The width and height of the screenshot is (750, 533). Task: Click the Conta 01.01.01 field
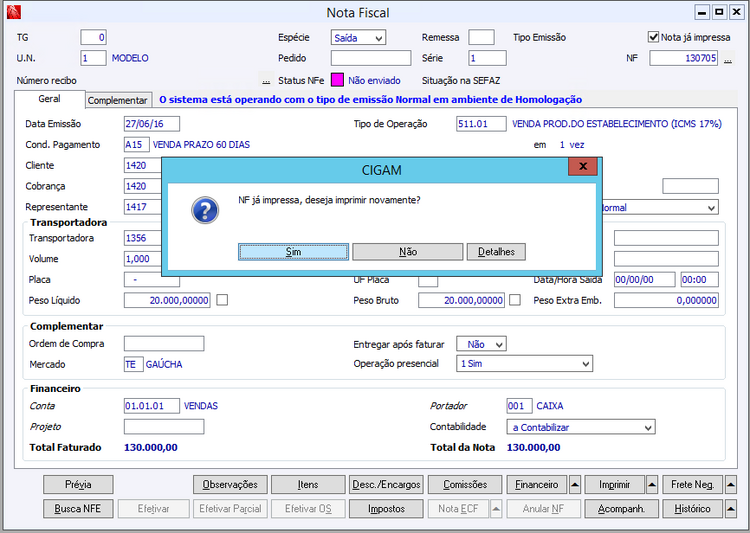coord(152,406)
